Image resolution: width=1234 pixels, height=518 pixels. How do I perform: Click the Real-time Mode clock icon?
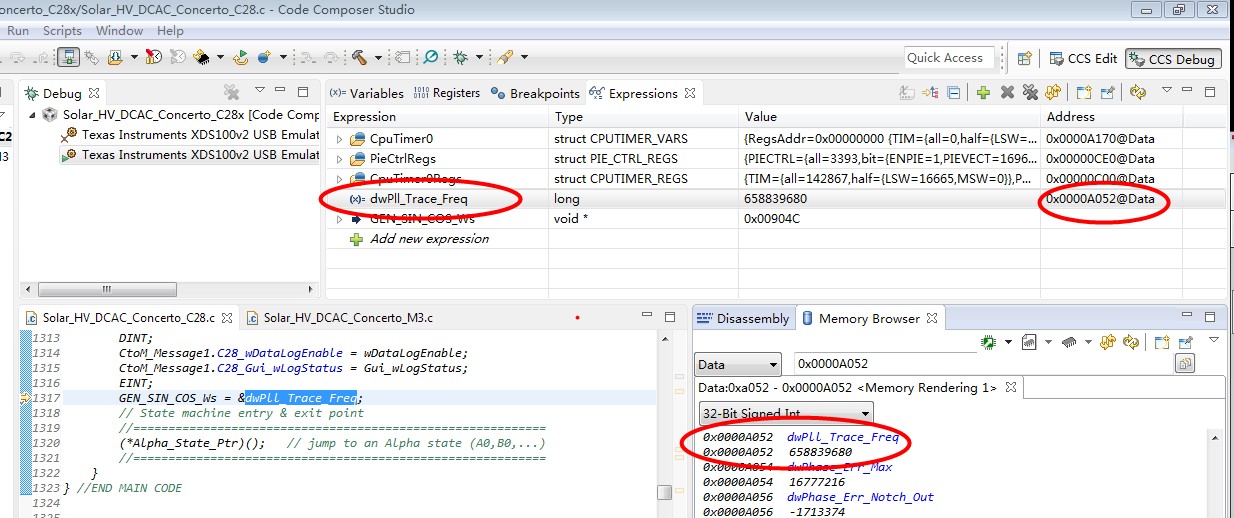(153, 57)
